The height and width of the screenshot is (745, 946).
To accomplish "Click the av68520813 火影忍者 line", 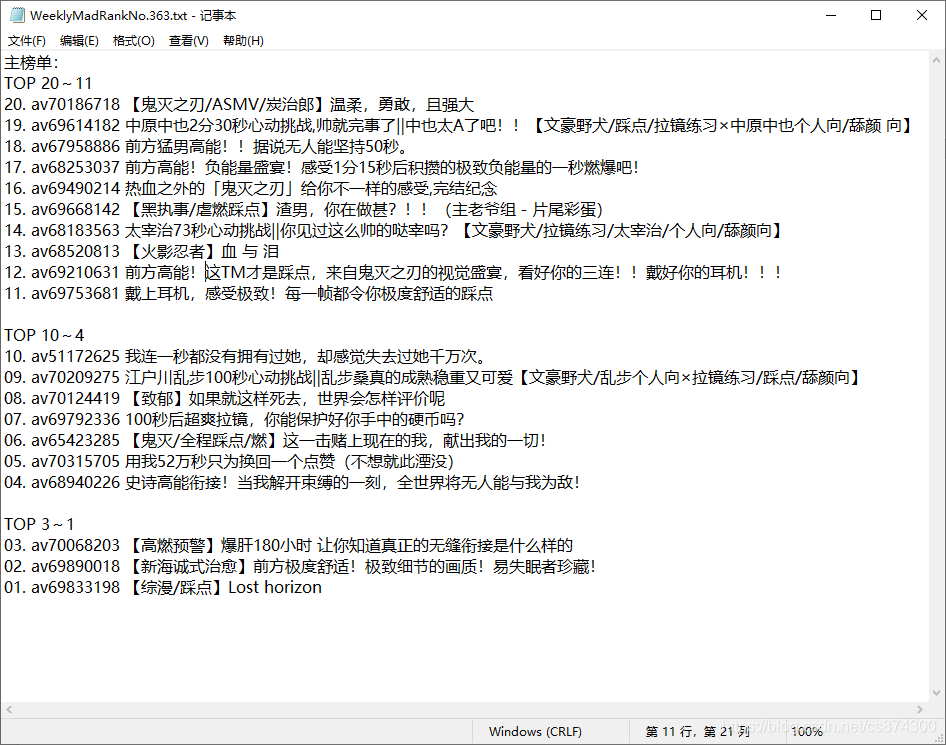I will click(141, 252).
